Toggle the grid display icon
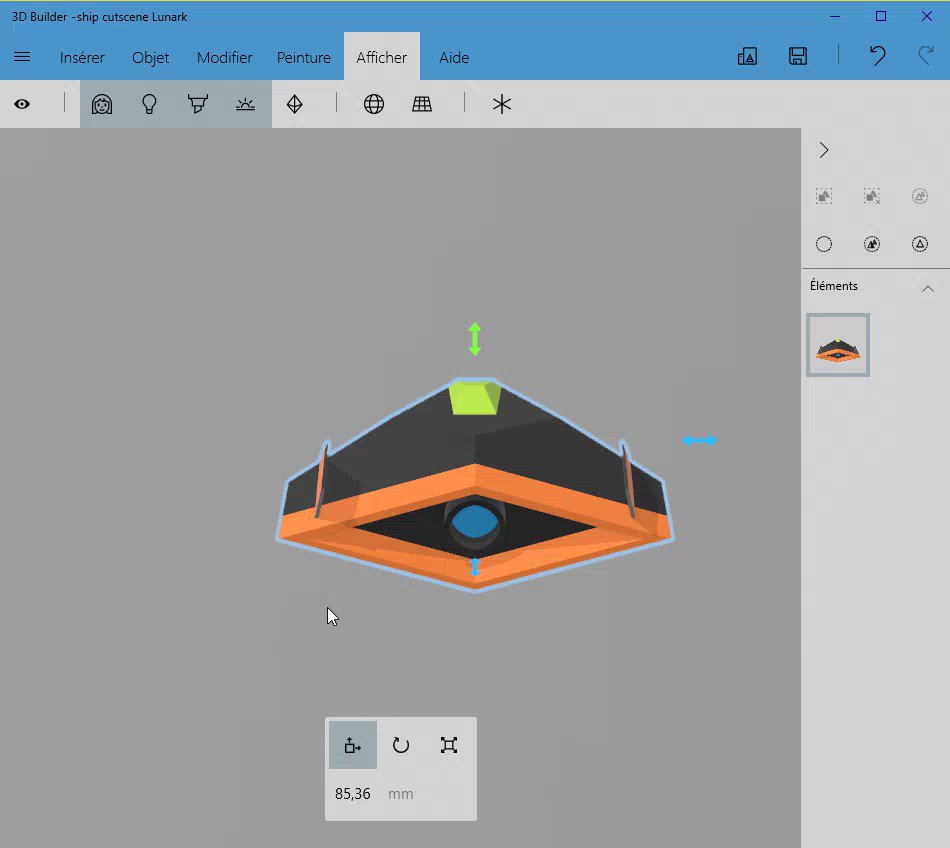 (x=422, y=104)
